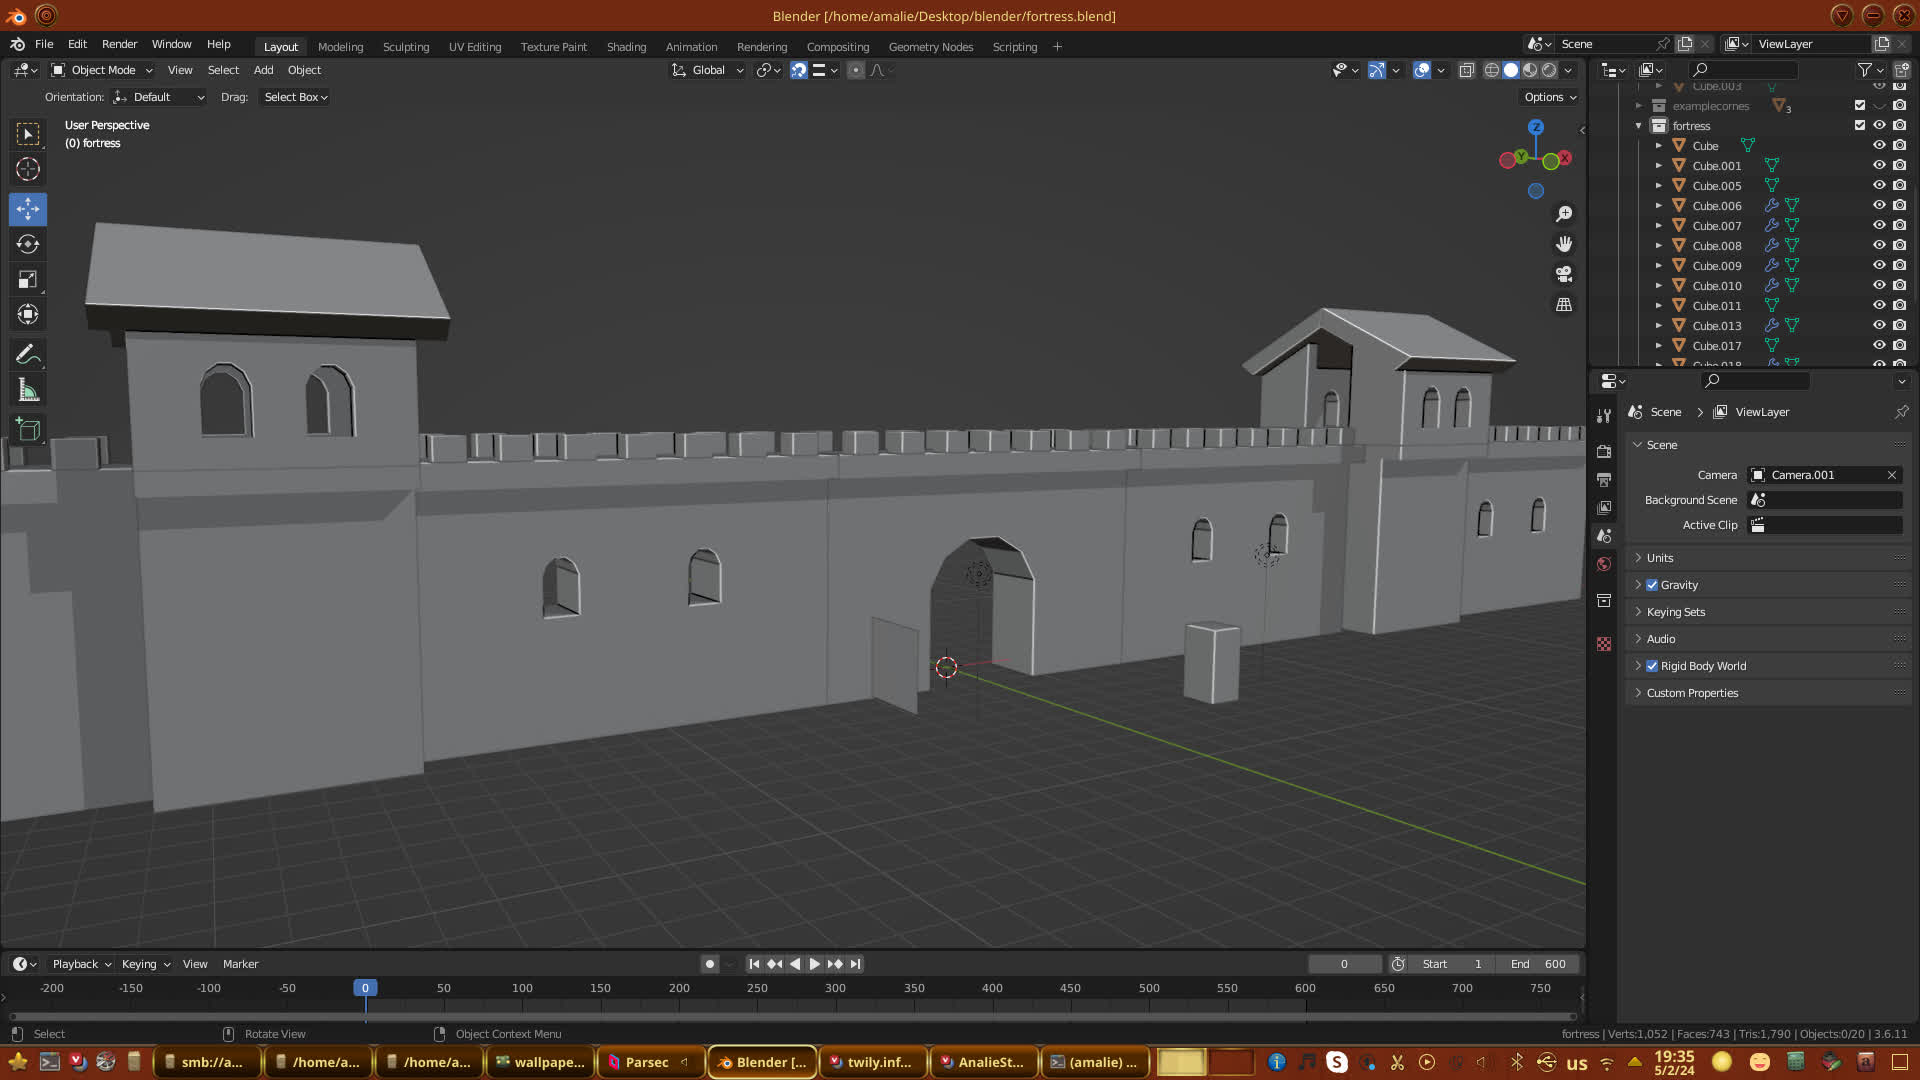Expand Cube.010 in the outliner
Image resolution: width=1920 pixels, height=1080 pixels.
(x=1659, y=286)
